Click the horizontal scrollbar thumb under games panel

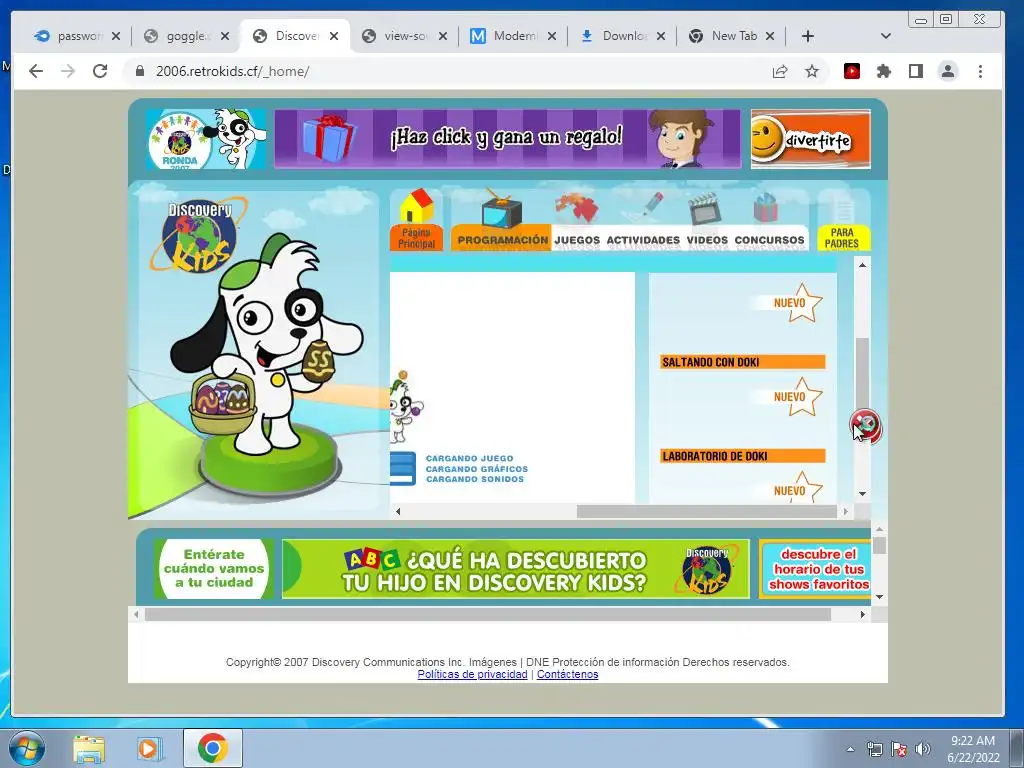coord(707,511)
